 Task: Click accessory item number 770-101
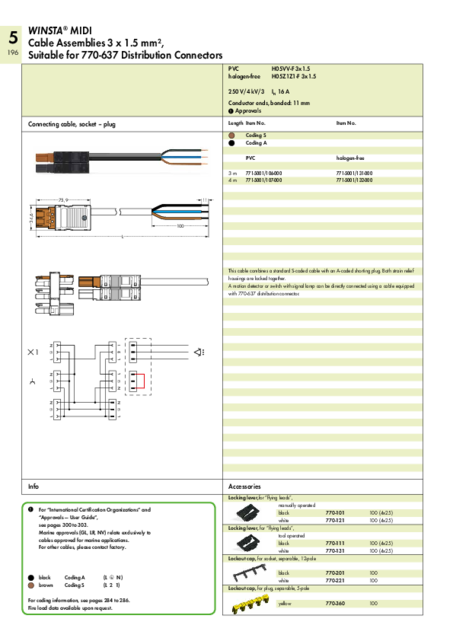point(335,513)
